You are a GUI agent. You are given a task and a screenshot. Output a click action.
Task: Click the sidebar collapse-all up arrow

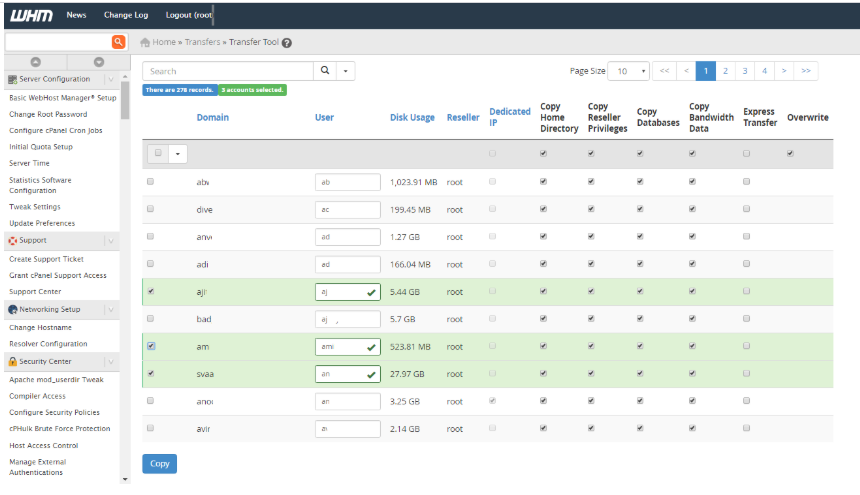[35, 62]
